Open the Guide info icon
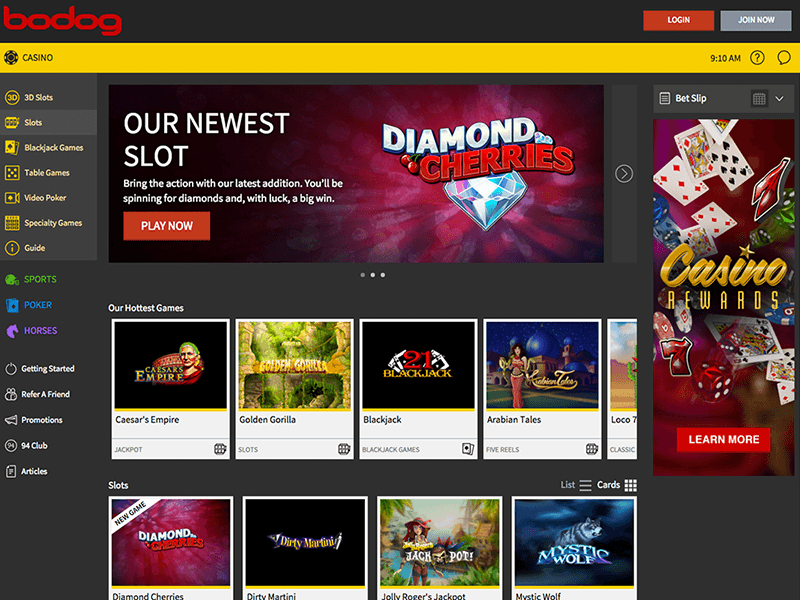The height and width of the screenshot is (600, 800). [x=12, y=248]
